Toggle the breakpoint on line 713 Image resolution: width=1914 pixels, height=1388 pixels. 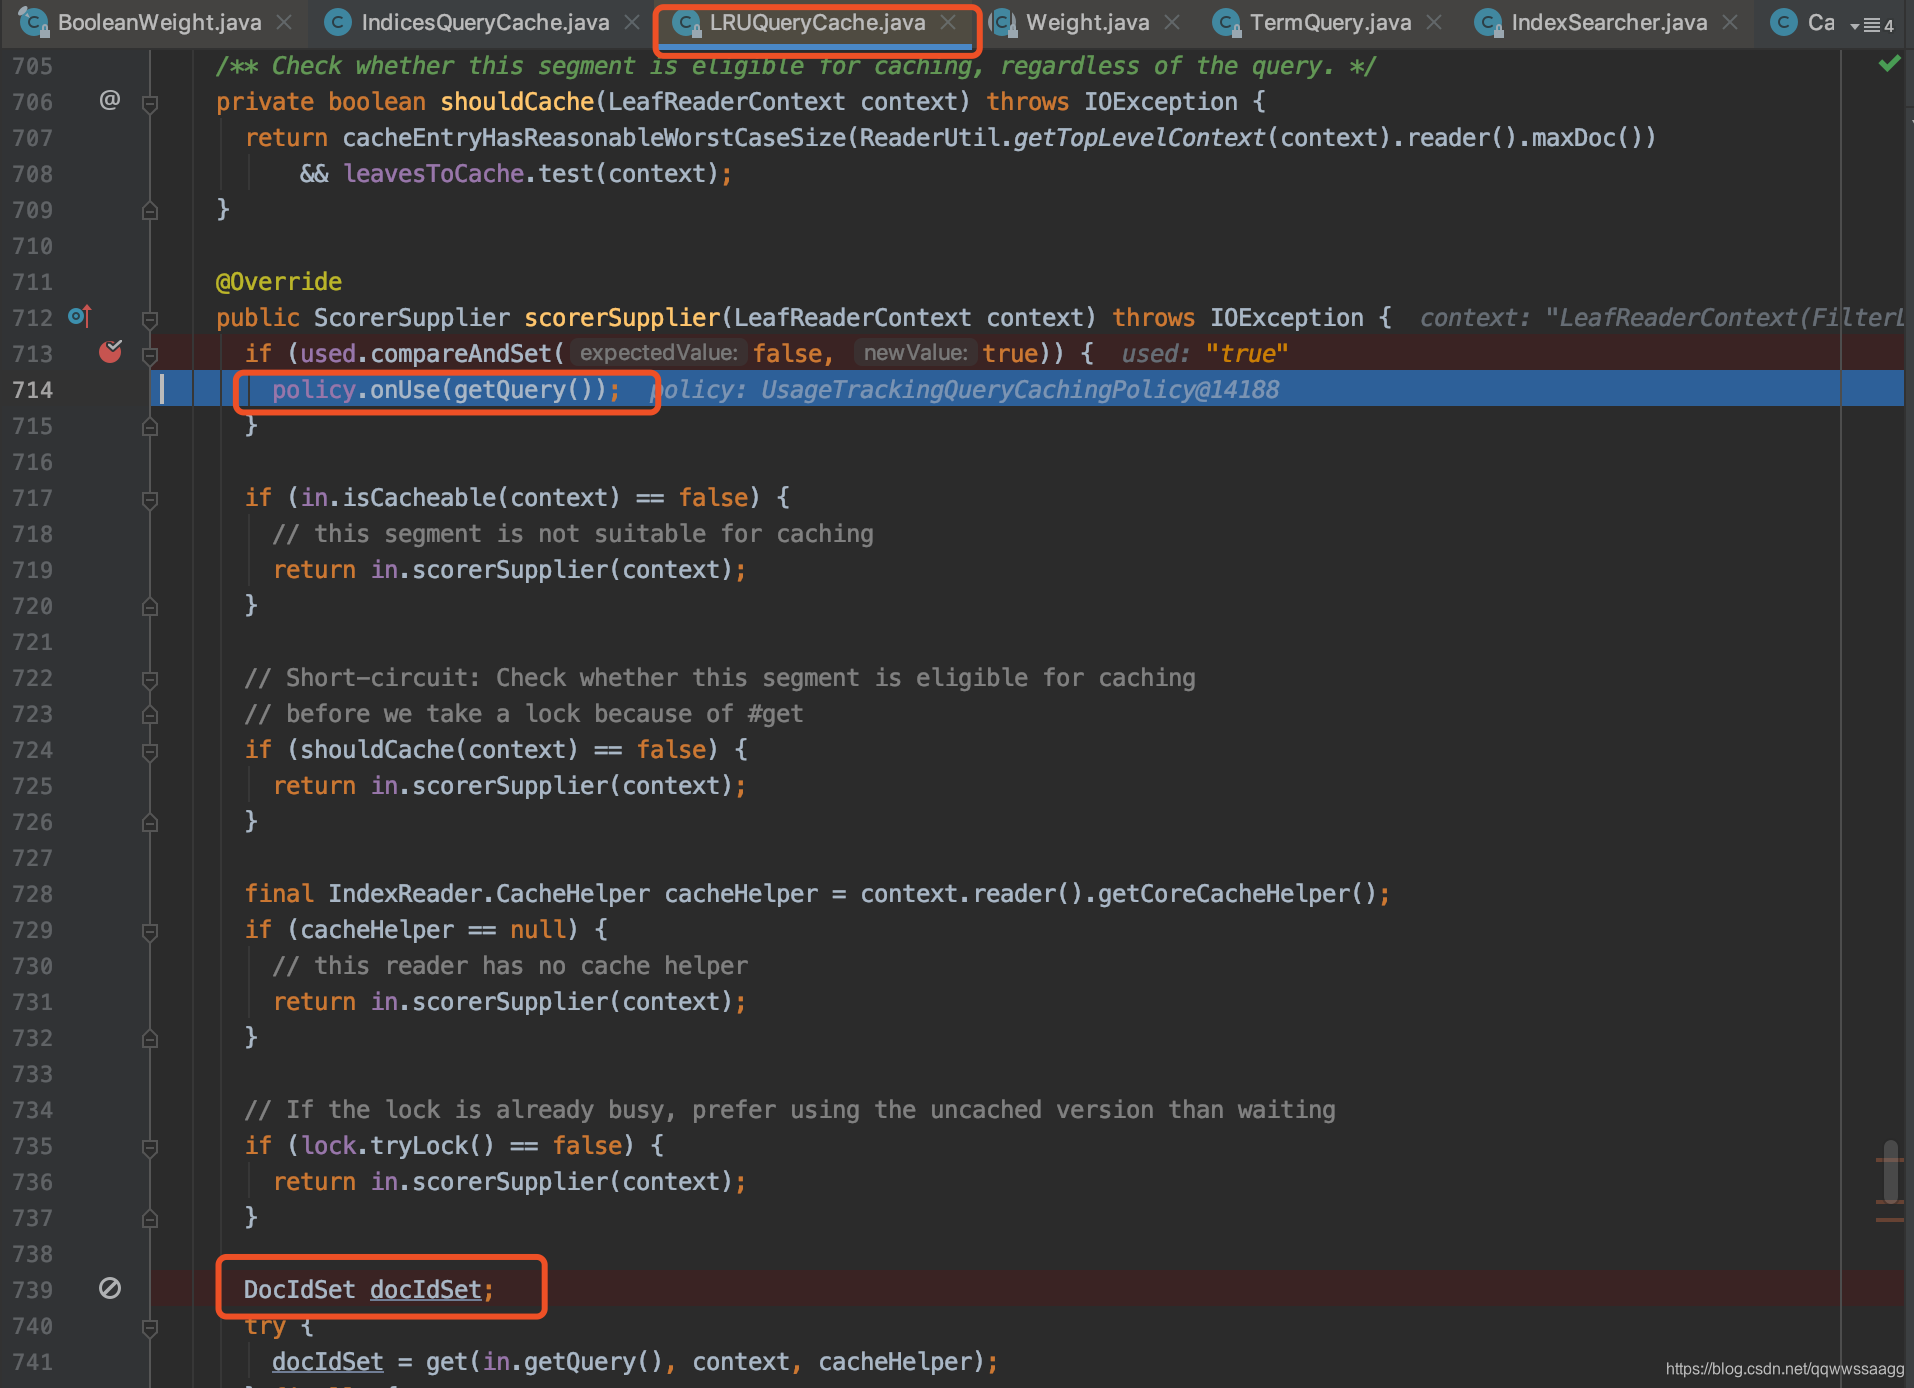(110, 351)
